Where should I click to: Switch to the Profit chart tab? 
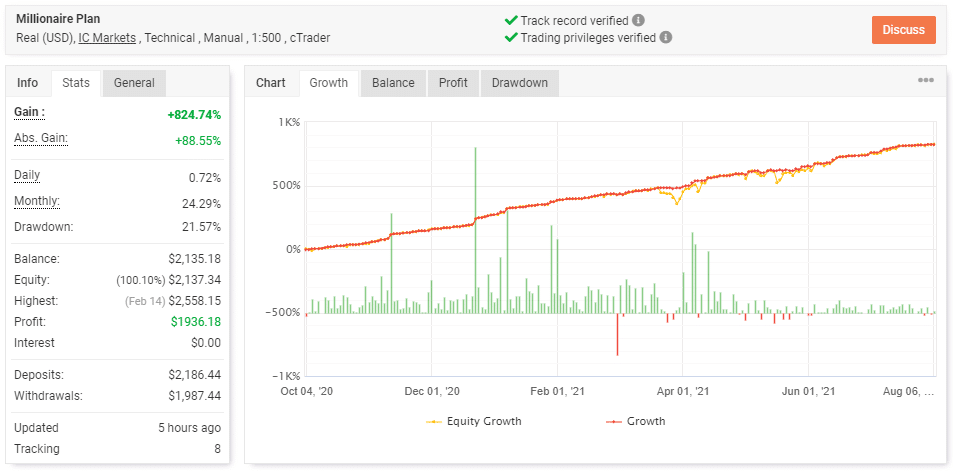(x=453, y=83)
